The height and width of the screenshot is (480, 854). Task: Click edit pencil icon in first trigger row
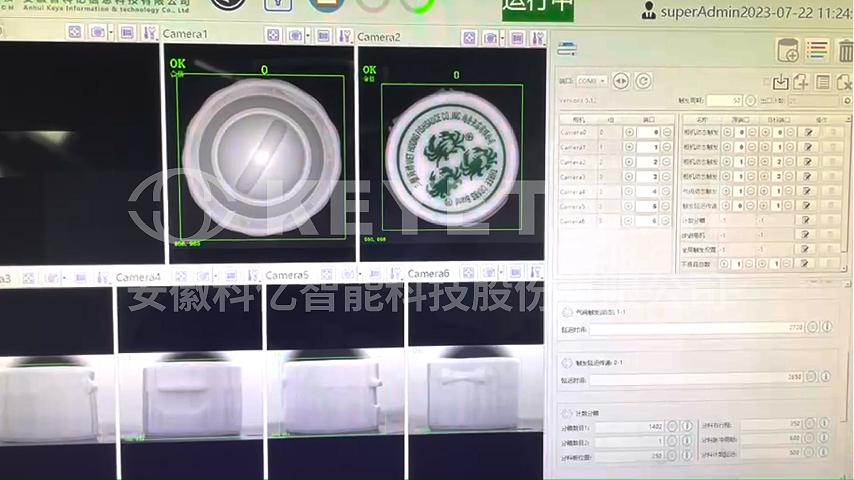[808, 132]
